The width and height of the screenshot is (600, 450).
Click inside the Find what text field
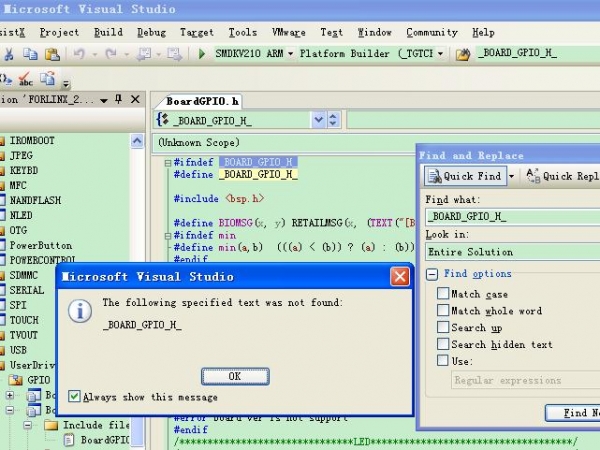click(510, 216)
